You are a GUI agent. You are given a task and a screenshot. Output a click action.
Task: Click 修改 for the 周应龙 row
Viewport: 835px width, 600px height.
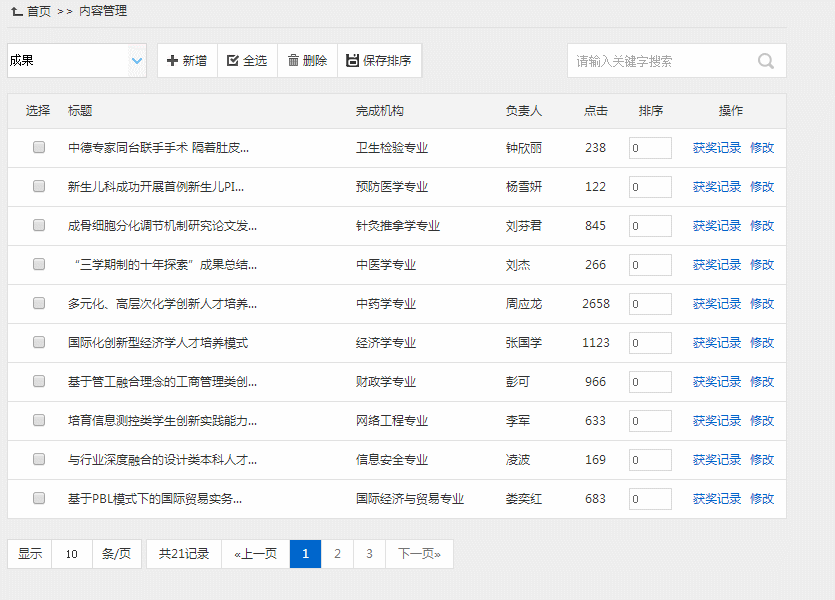(762, 303)
